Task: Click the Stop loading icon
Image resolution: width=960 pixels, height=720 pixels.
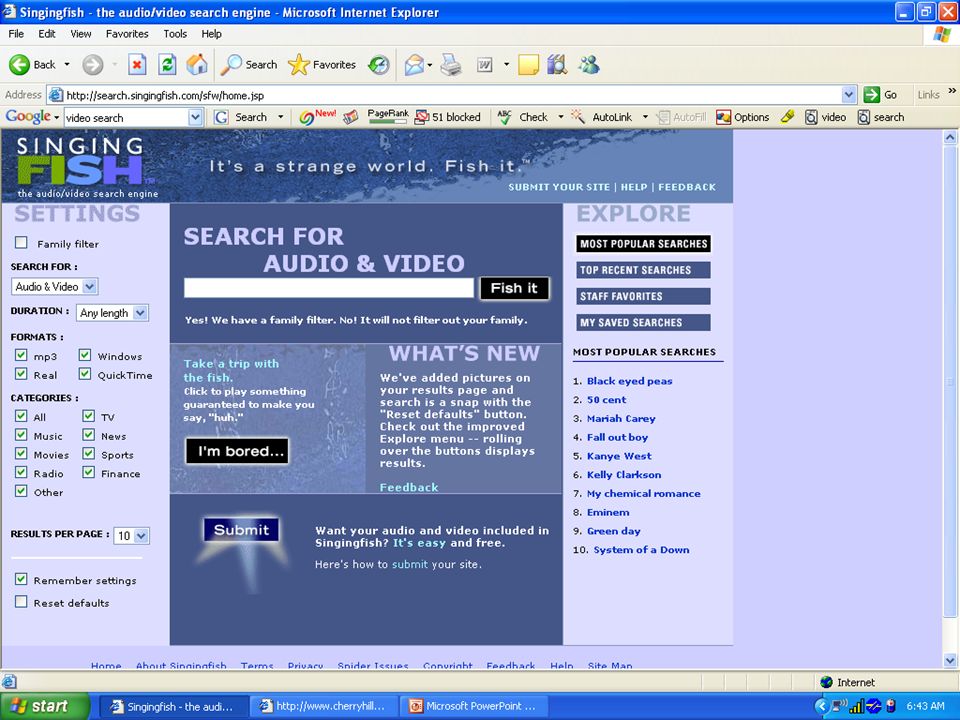Action: coord(137,64)
